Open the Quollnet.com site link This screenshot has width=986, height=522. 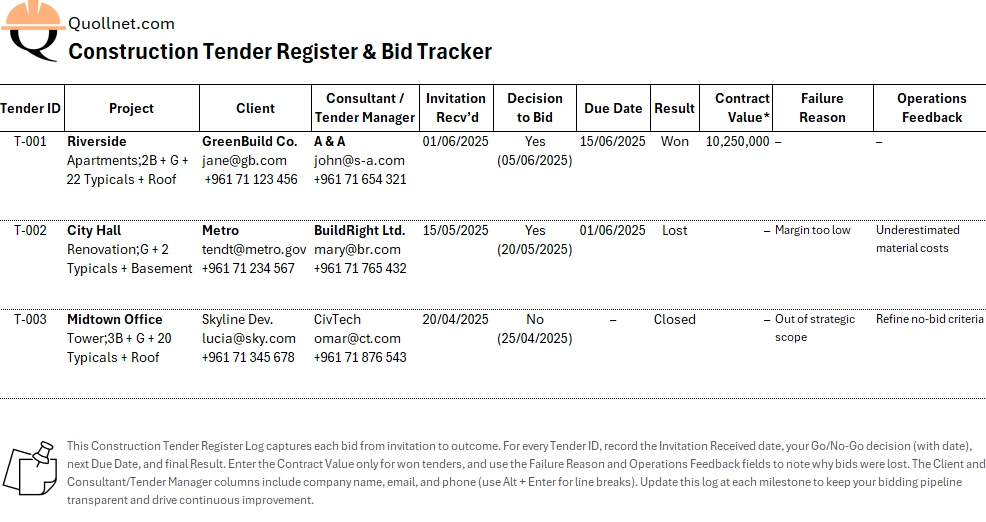click(121, 24)
